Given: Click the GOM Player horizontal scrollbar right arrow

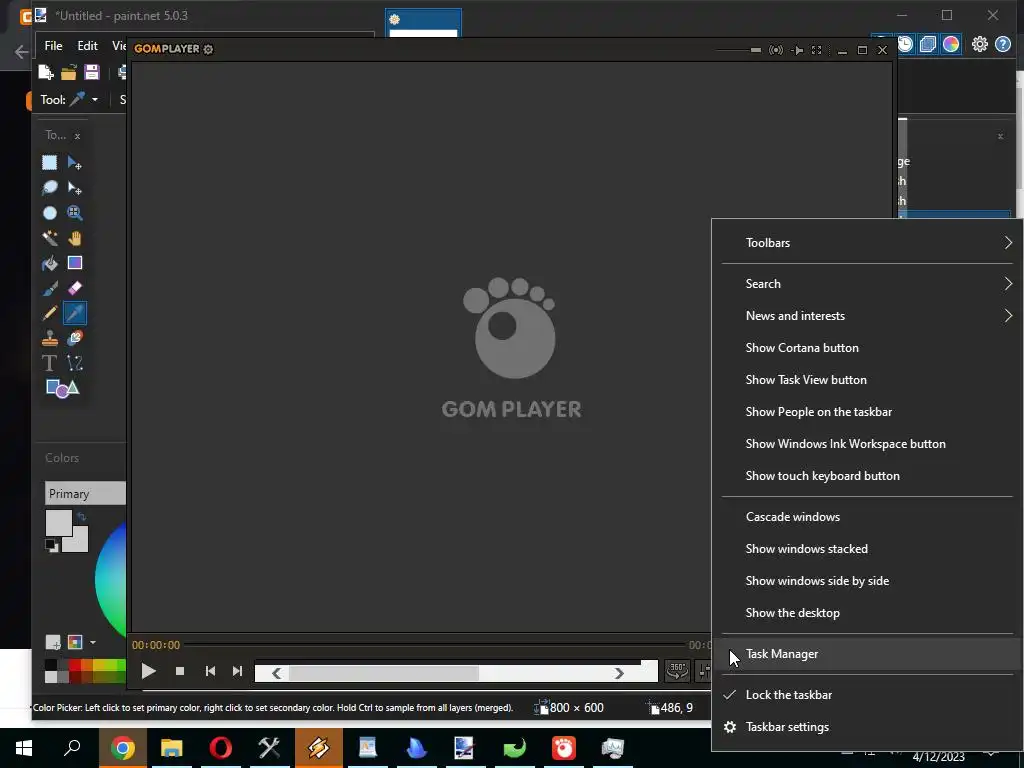Looking at the screenshot, I should pos(618,673).
